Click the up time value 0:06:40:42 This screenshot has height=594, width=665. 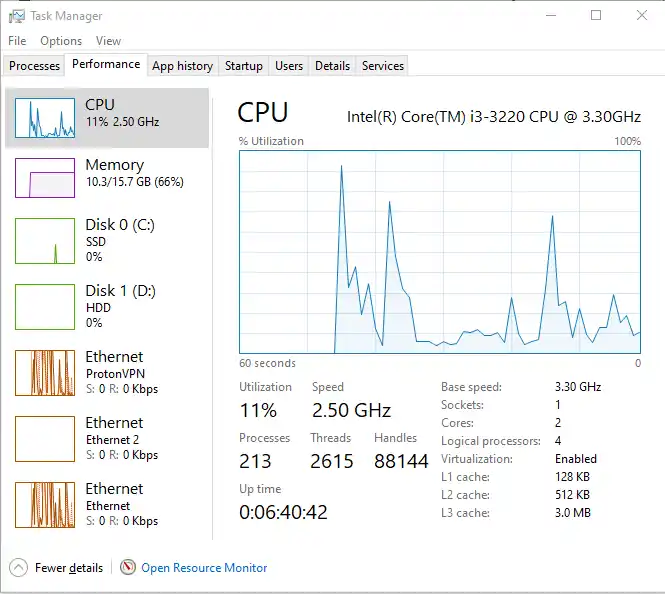click(x=283, y=512)
